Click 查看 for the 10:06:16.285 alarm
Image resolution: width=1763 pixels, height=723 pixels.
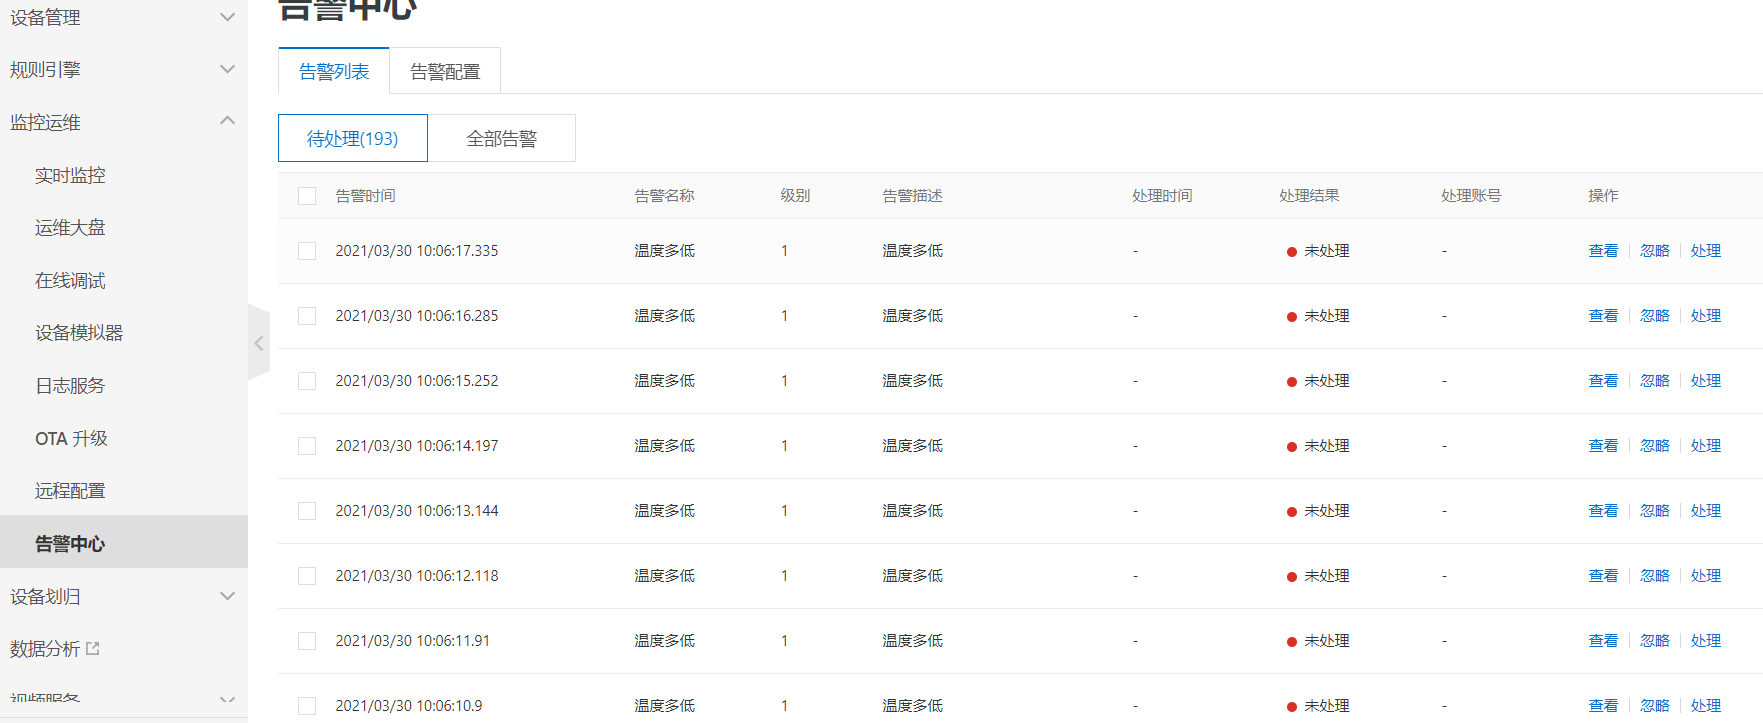pyautogui.click(x=1603, y=316)
